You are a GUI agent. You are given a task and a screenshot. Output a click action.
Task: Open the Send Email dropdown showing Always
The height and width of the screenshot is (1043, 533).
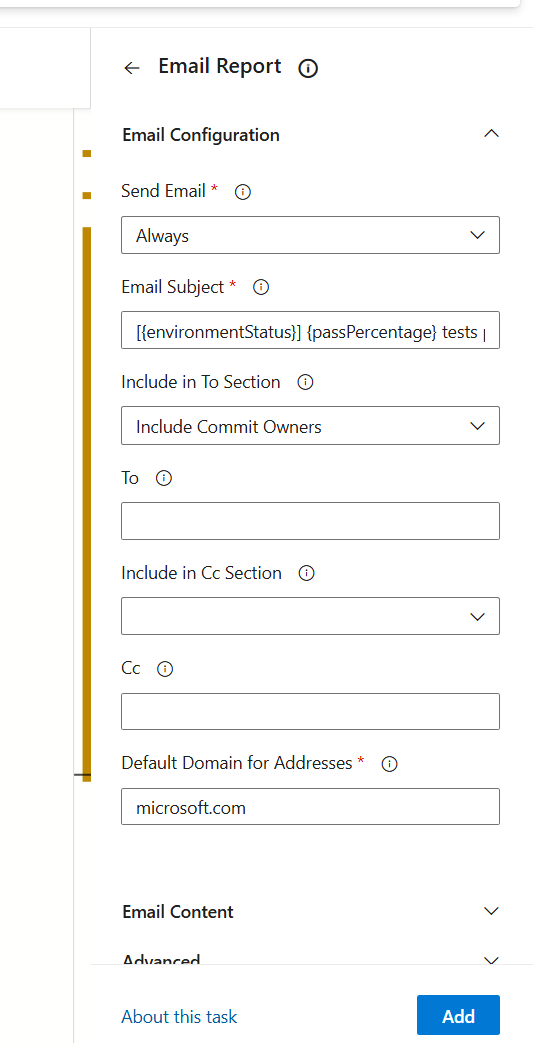tap(310, 235)
